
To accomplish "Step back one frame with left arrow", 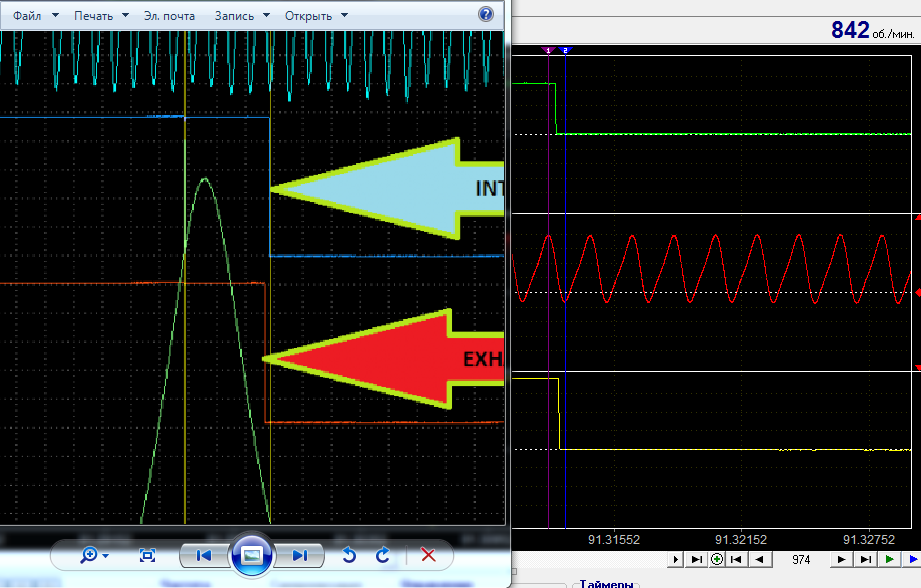I will [759, 559].
